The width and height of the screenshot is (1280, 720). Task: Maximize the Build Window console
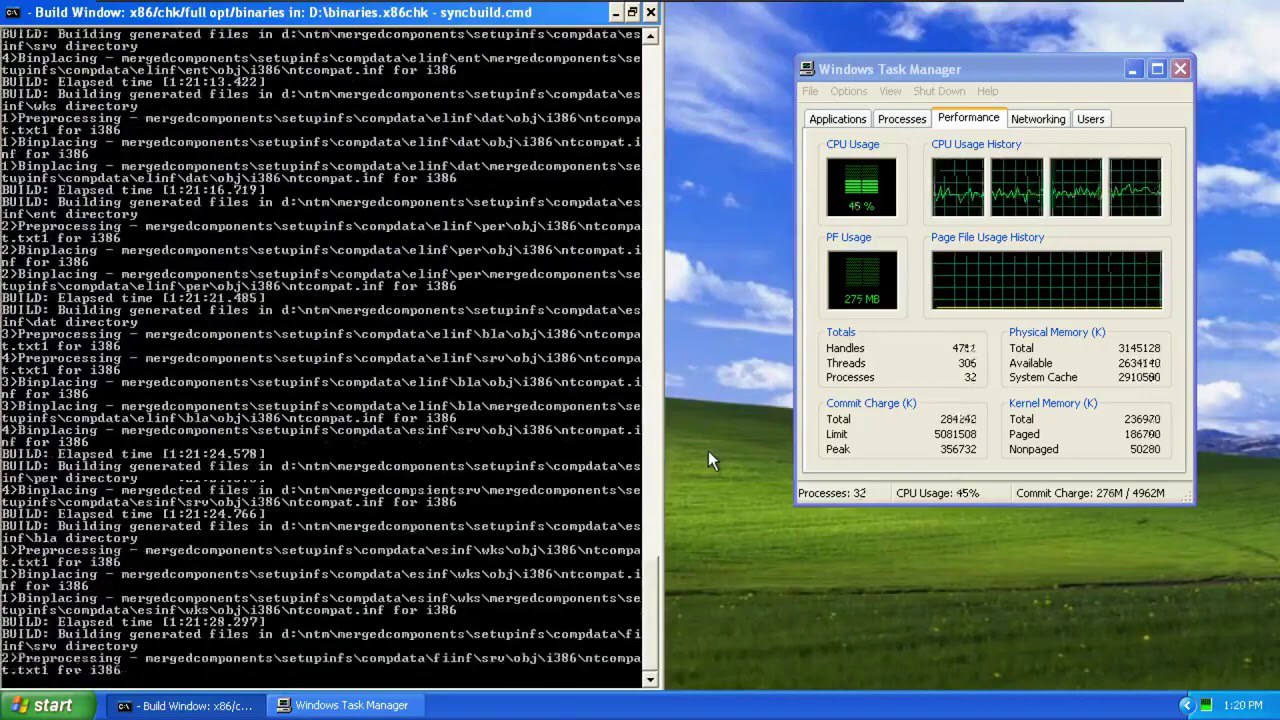(632, 12)
